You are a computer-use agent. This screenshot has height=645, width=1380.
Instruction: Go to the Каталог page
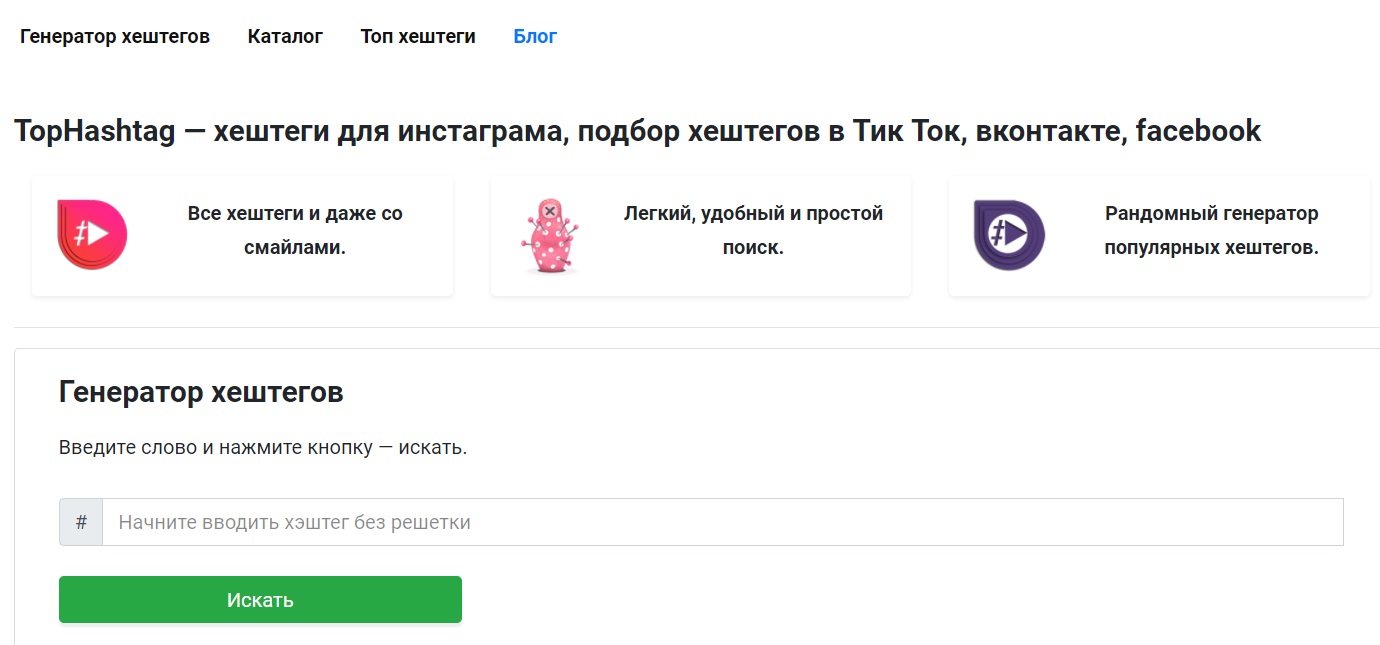[x=285, y=37]
